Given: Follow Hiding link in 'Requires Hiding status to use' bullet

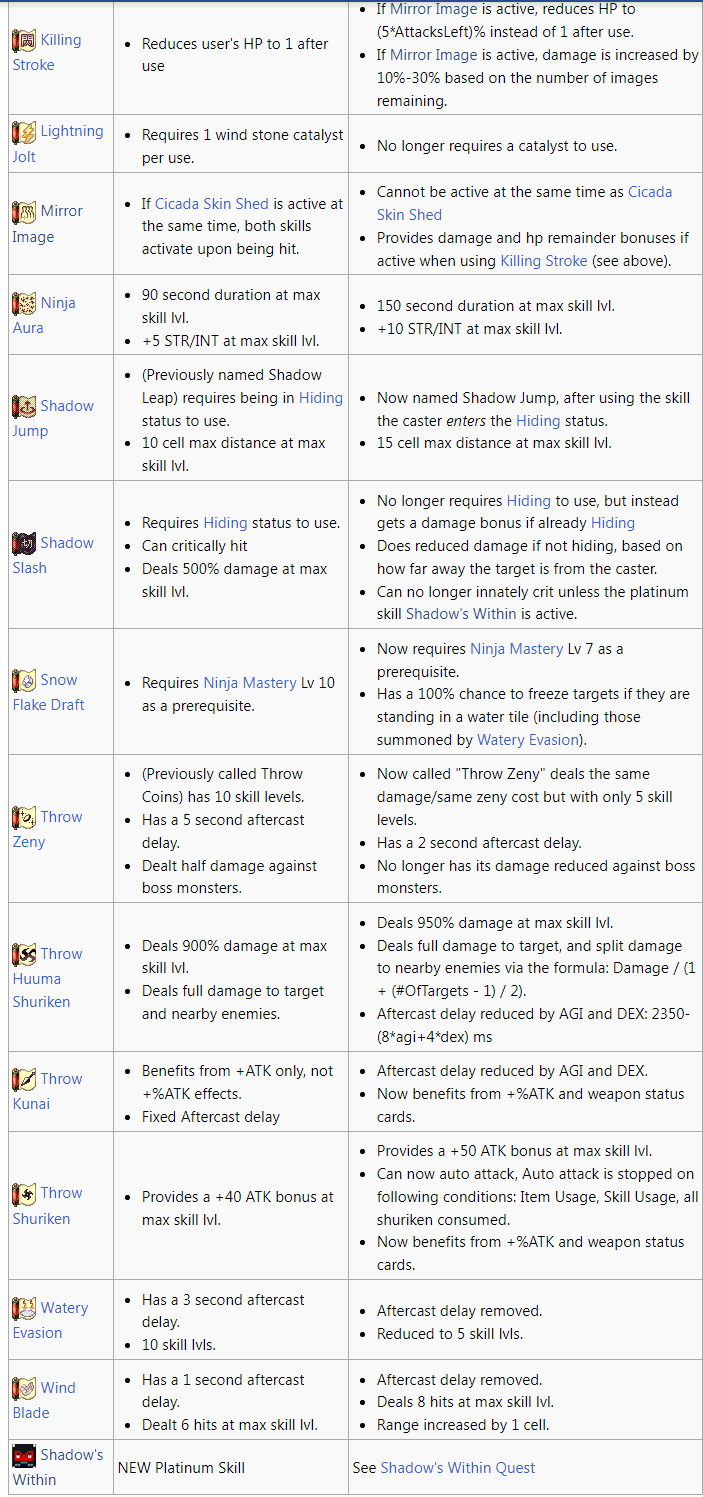Looking at the screenshot, I should coord(225,523).
